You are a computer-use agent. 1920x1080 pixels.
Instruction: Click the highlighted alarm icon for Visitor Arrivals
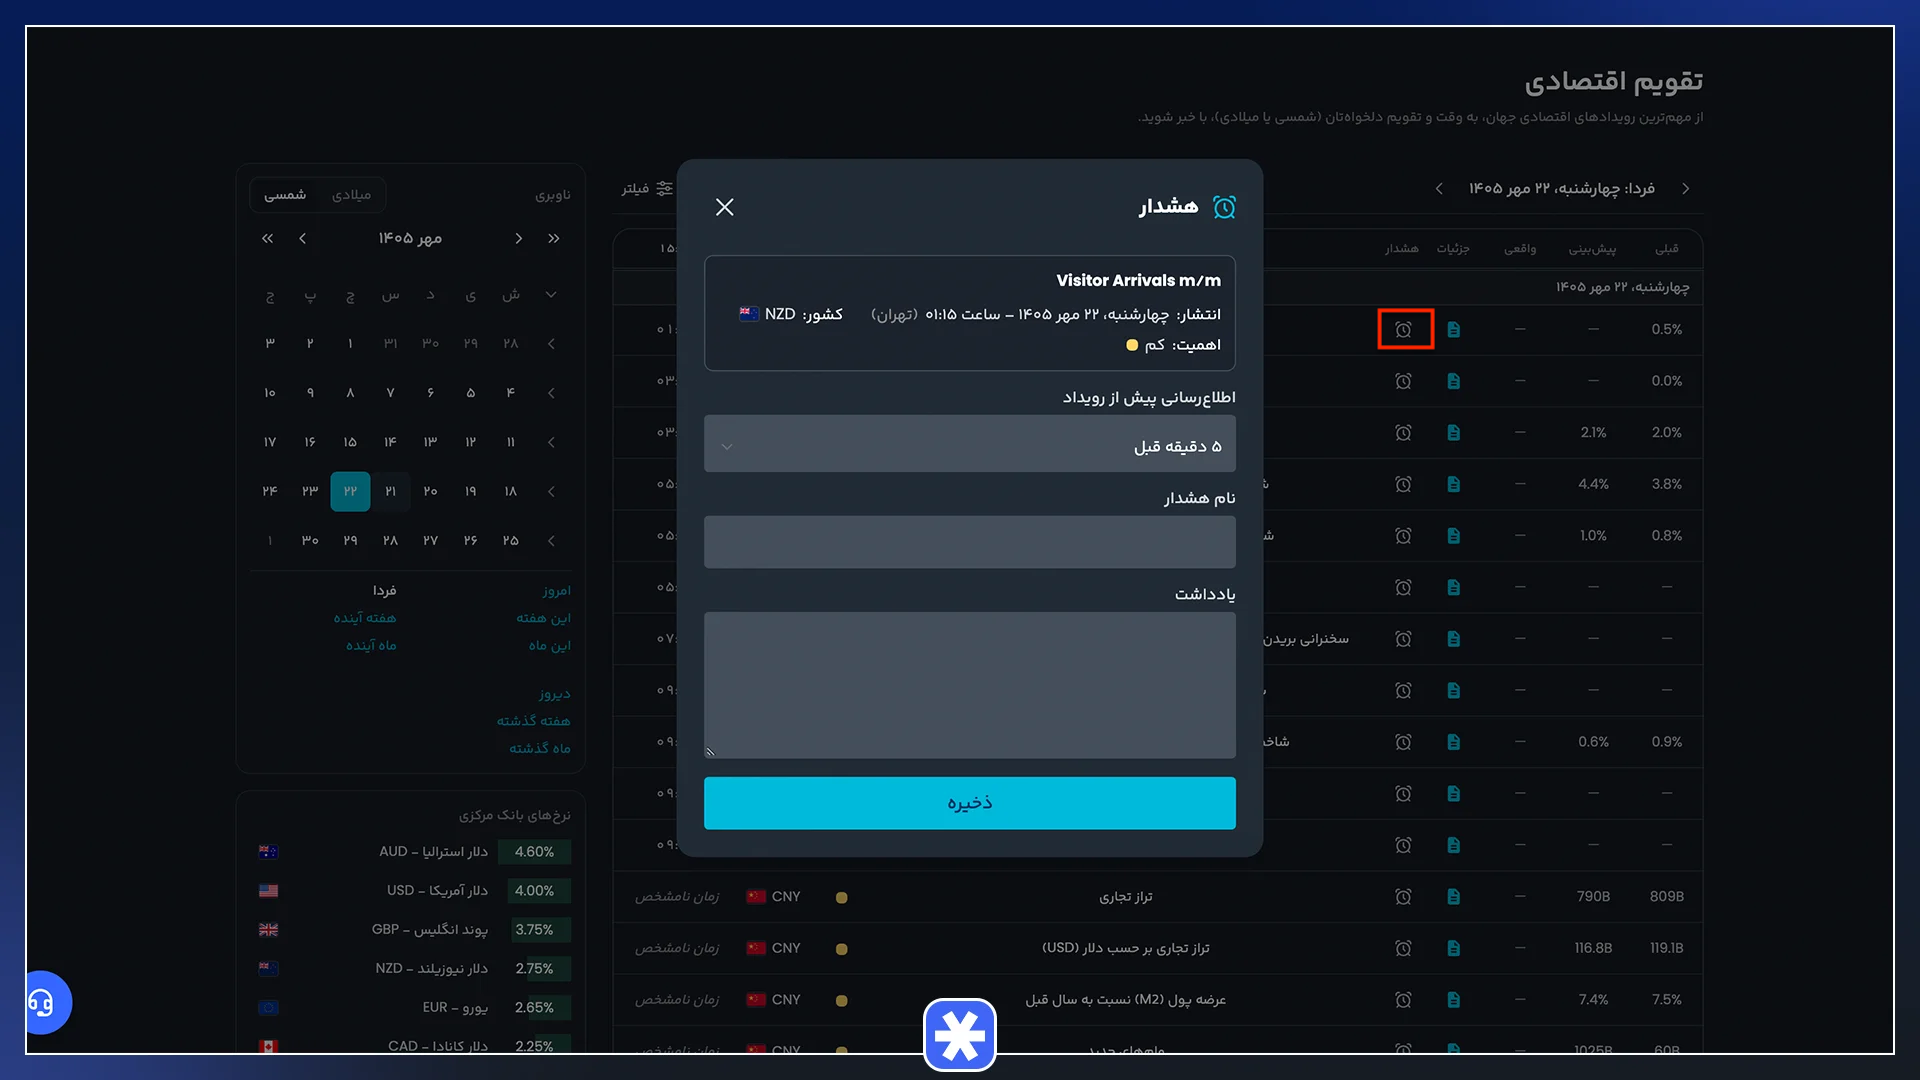click(x=1404, y=330)
